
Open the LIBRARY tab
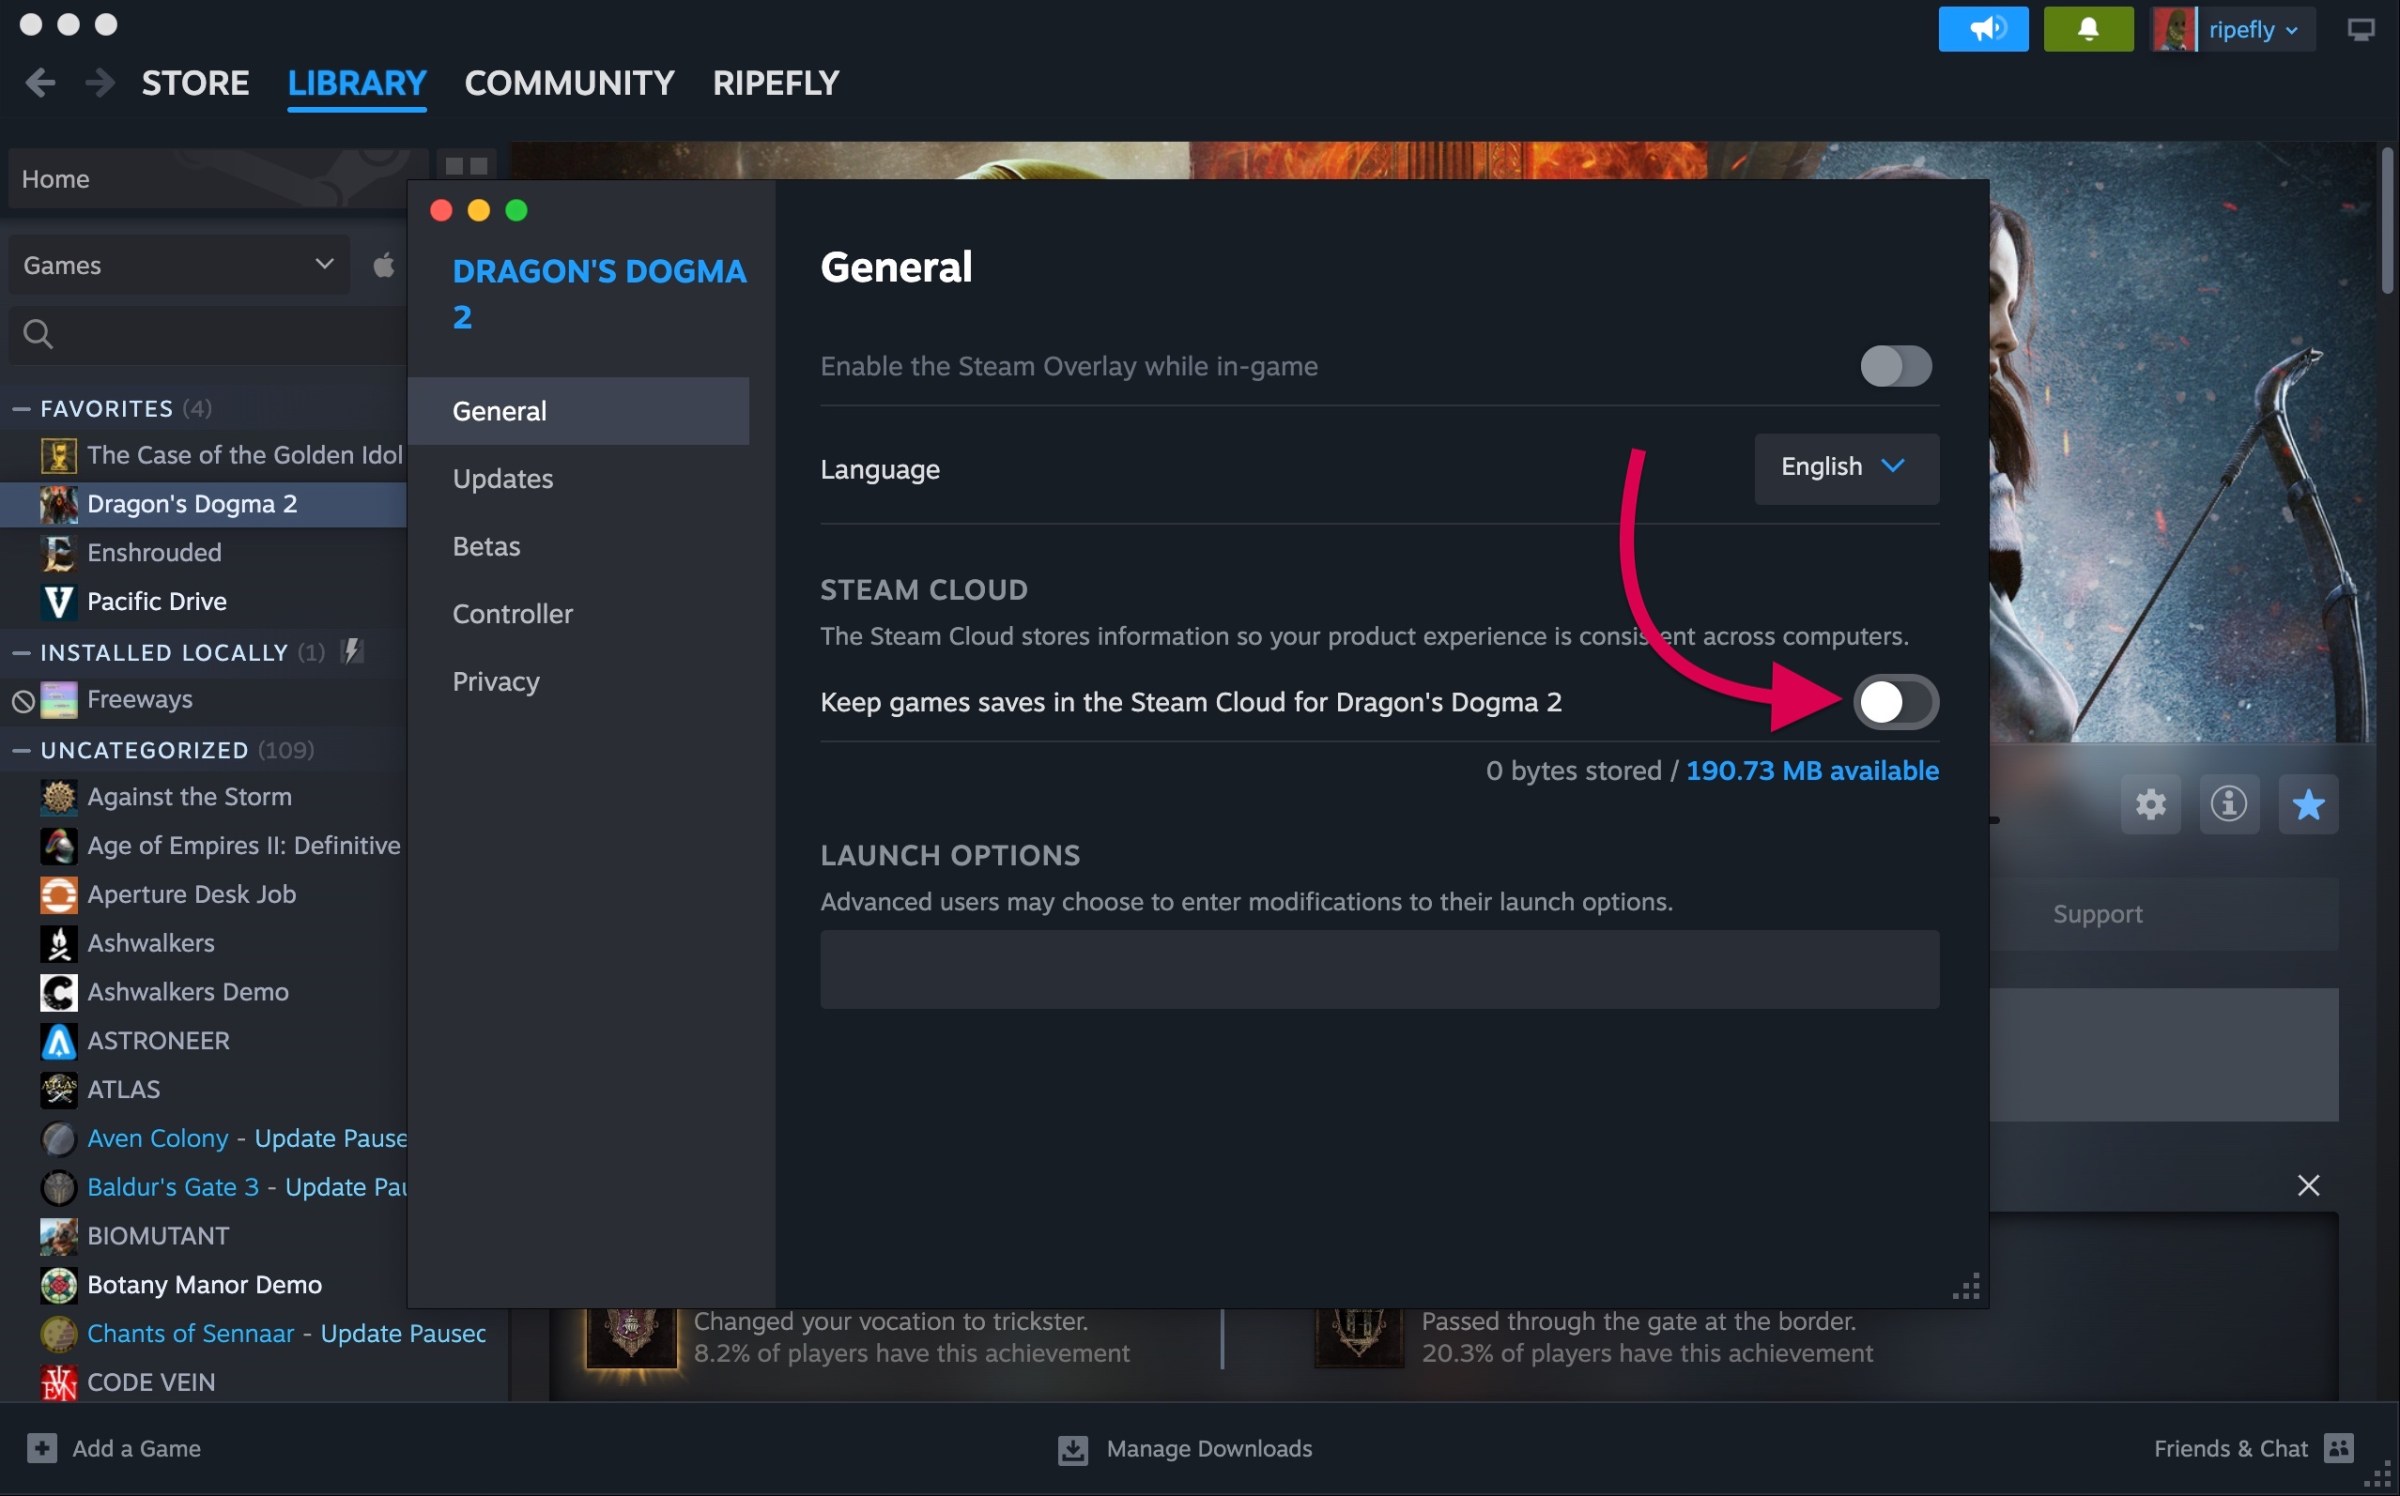point(357,82)
